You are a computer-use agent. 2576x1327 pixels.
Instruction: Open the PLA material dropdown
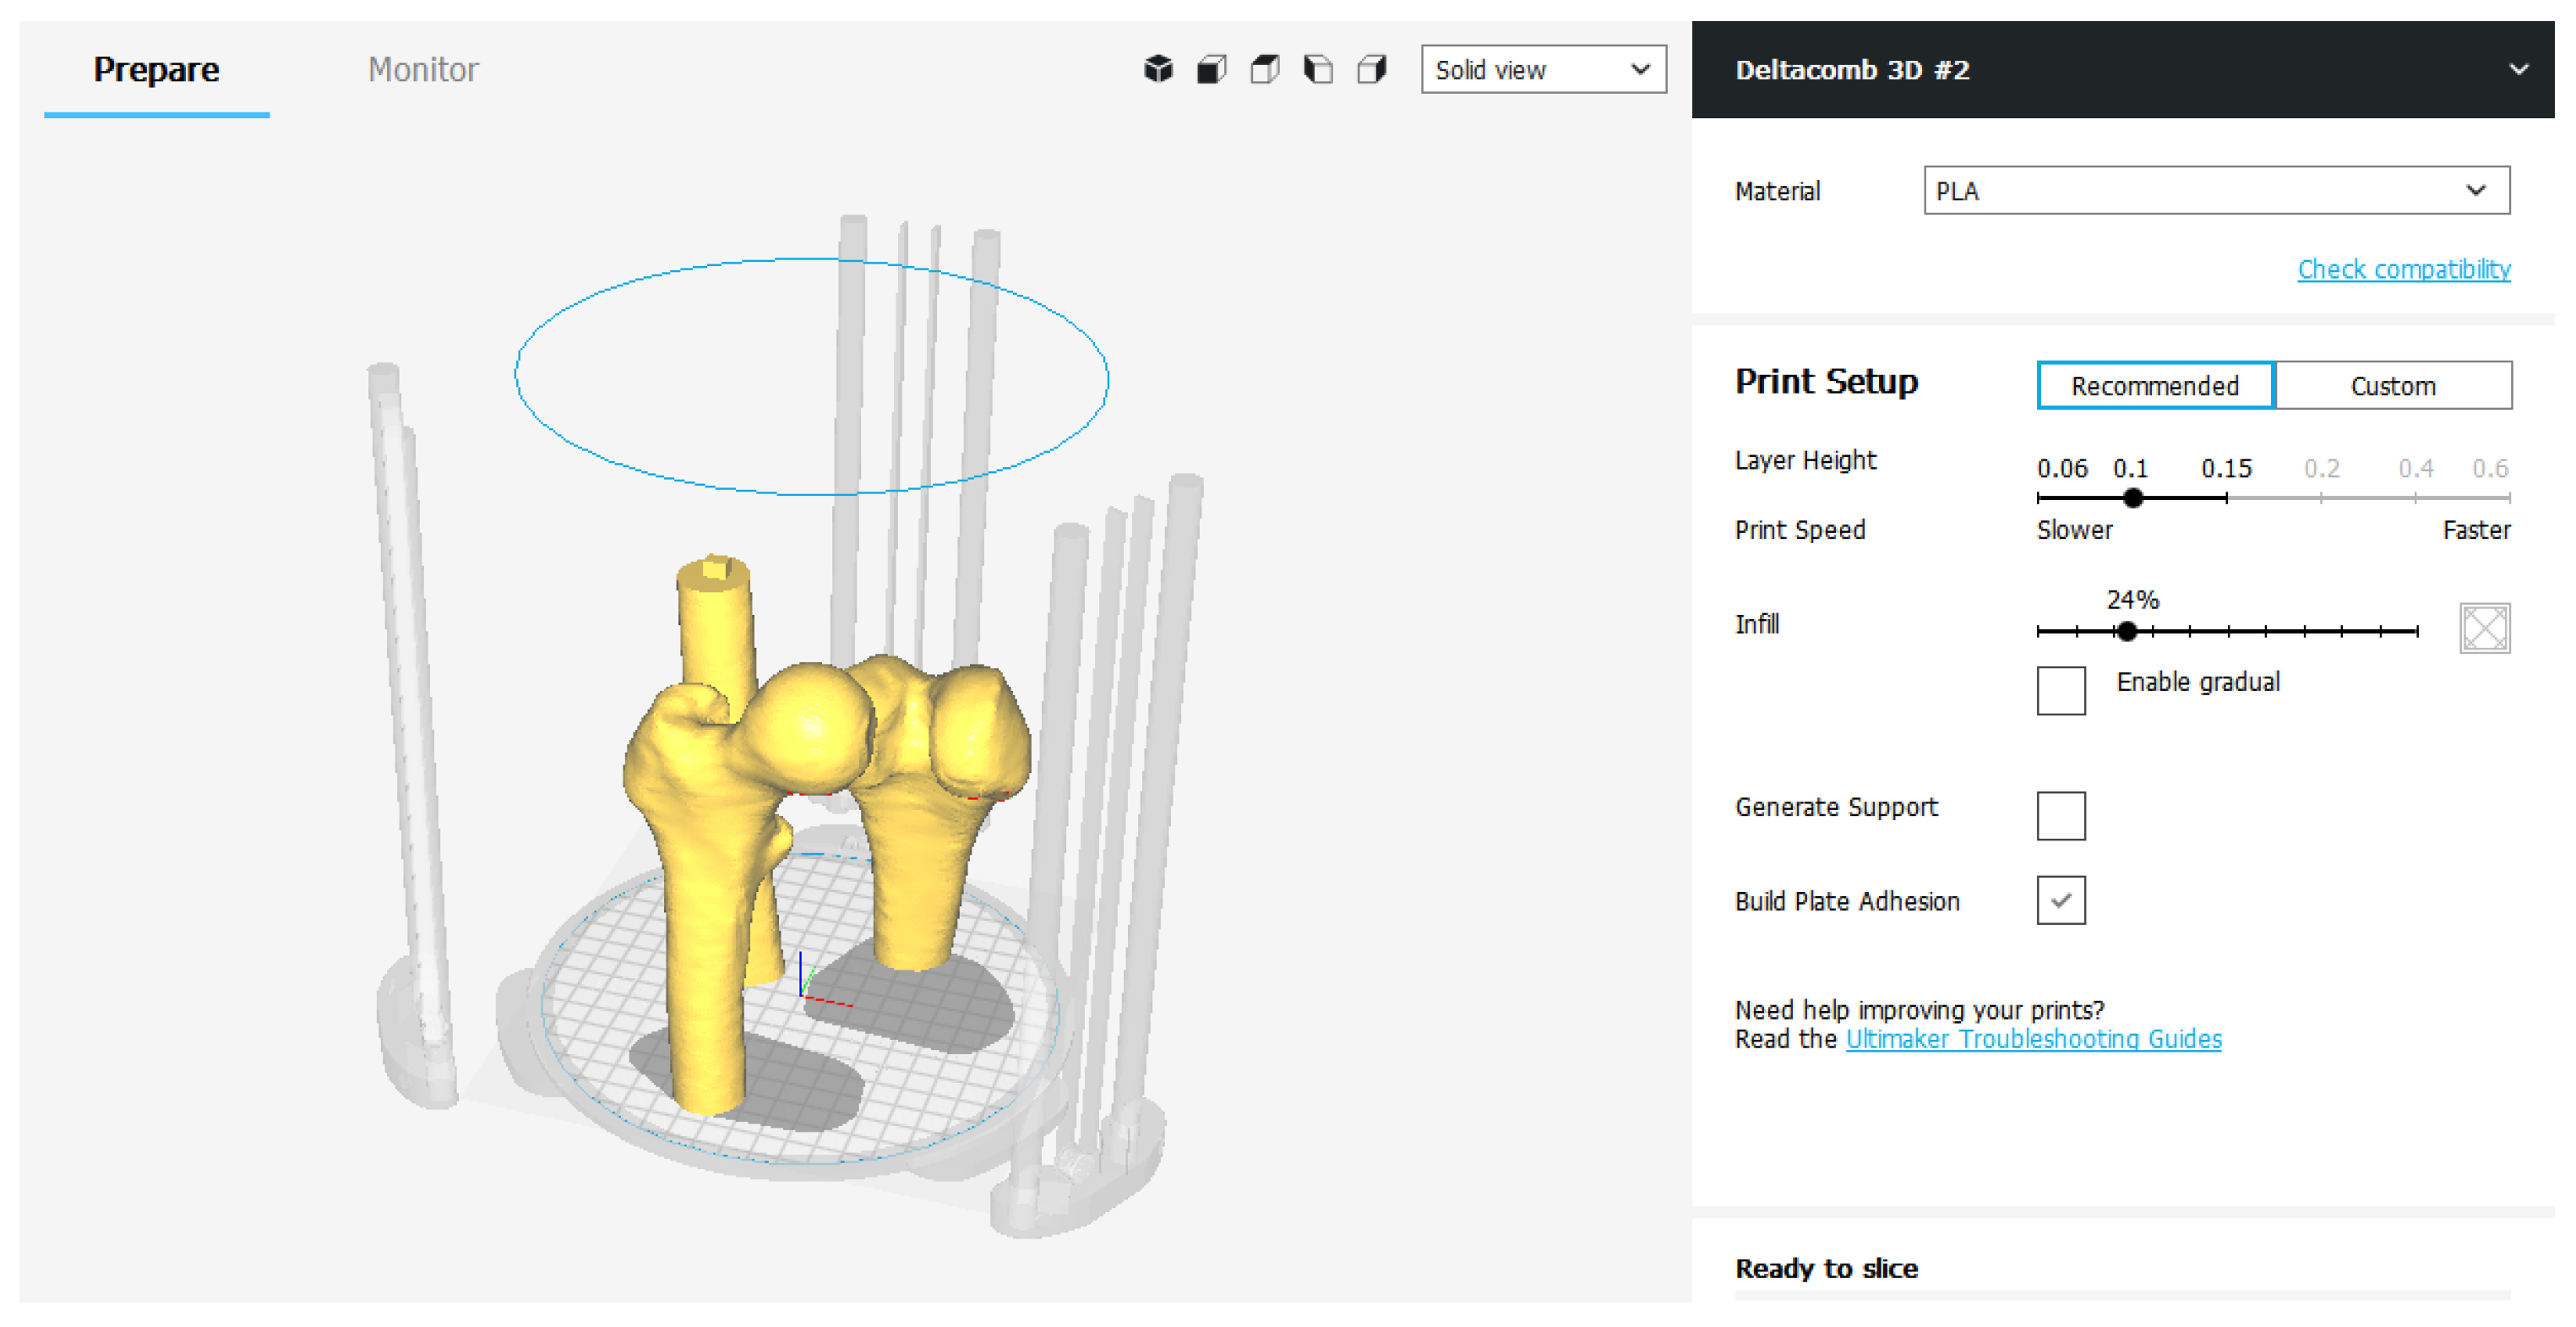click(x=2215, y=190)
